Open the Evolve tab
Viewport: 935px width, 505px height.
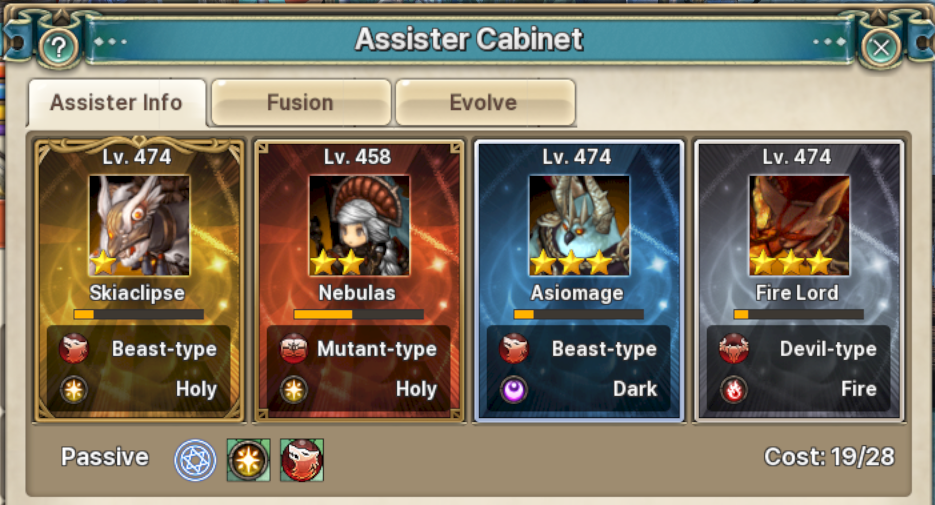(x=484, y=103)
